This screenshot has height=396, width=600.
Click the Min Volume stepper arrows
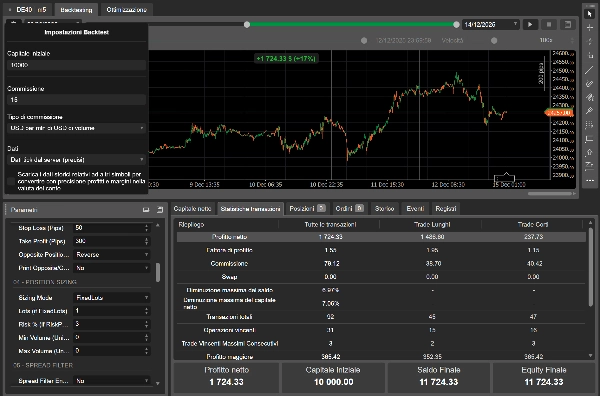tap(147, 337)
